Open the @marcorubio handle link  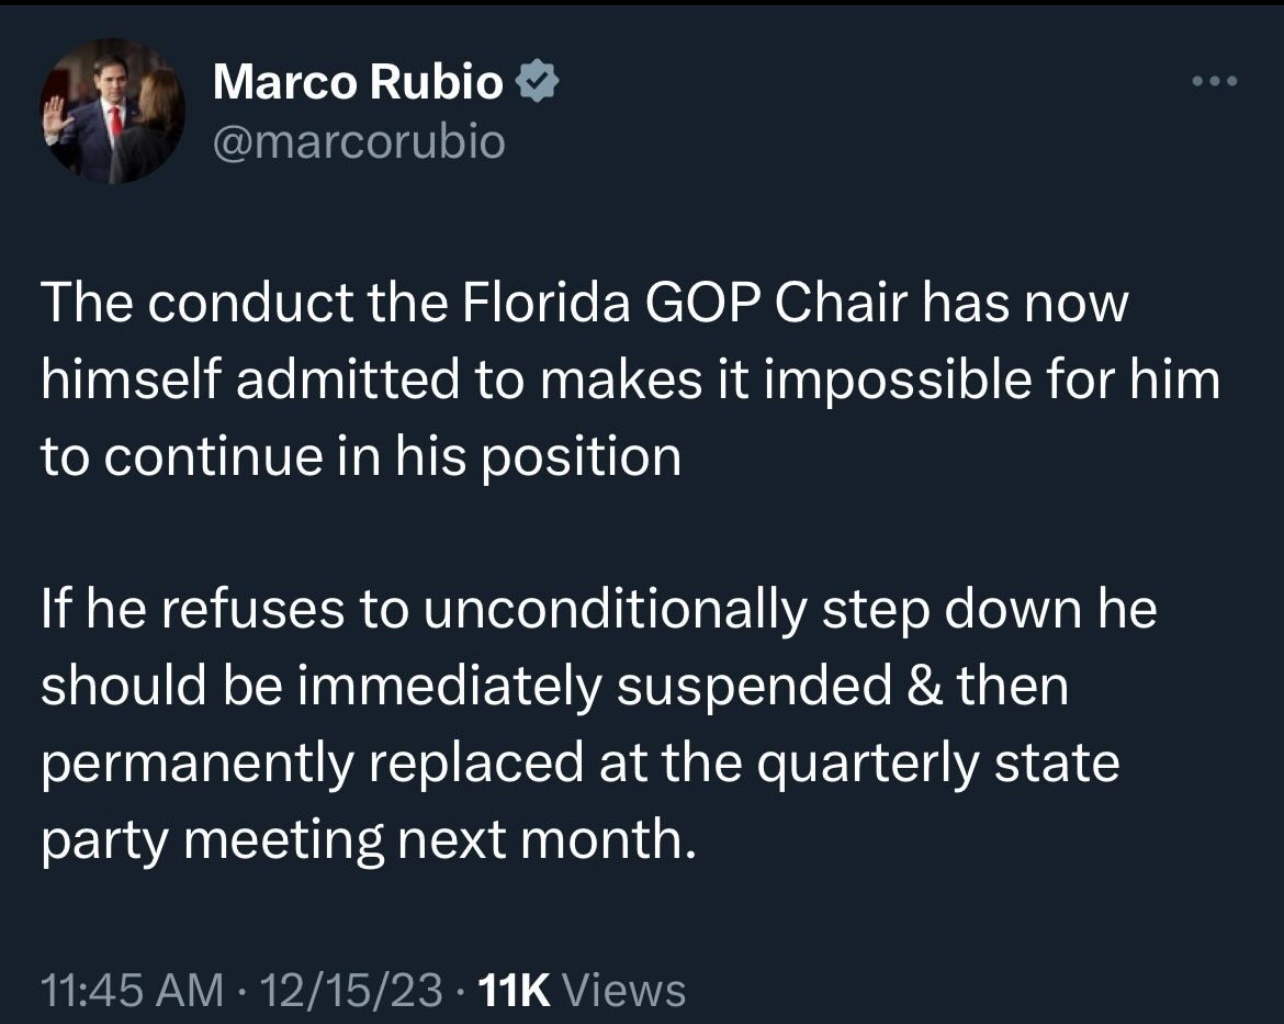[x=359, y=143]
